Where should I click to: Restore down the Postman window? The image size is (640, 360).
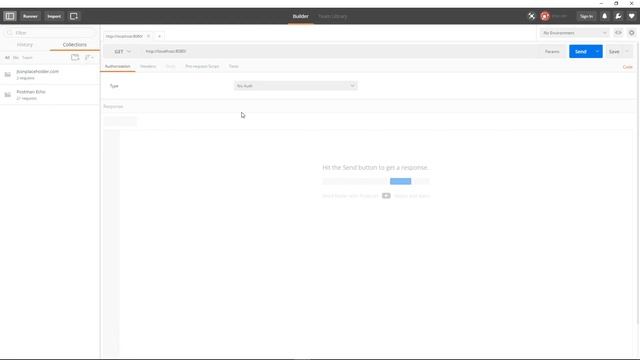(616, 3)
